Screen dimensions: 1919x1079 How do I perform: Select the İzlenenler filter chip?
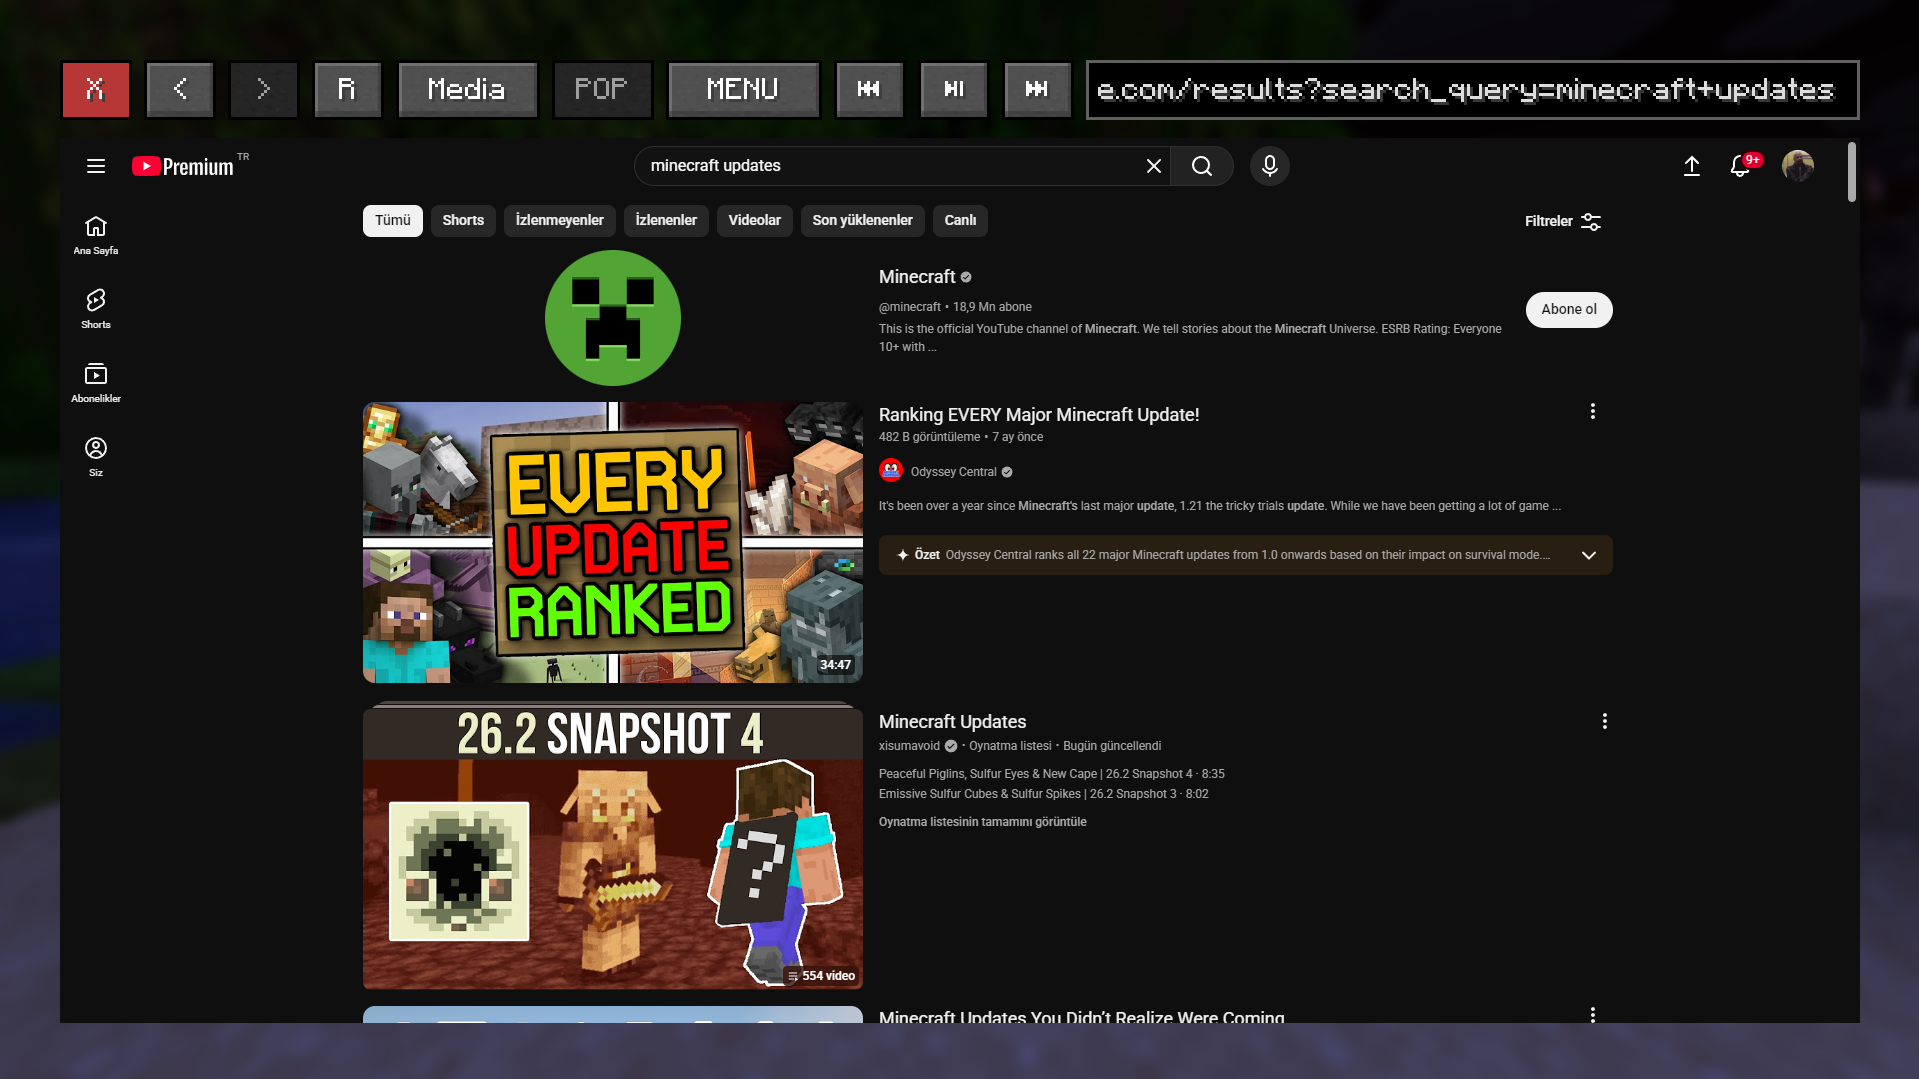pos(666,221)
